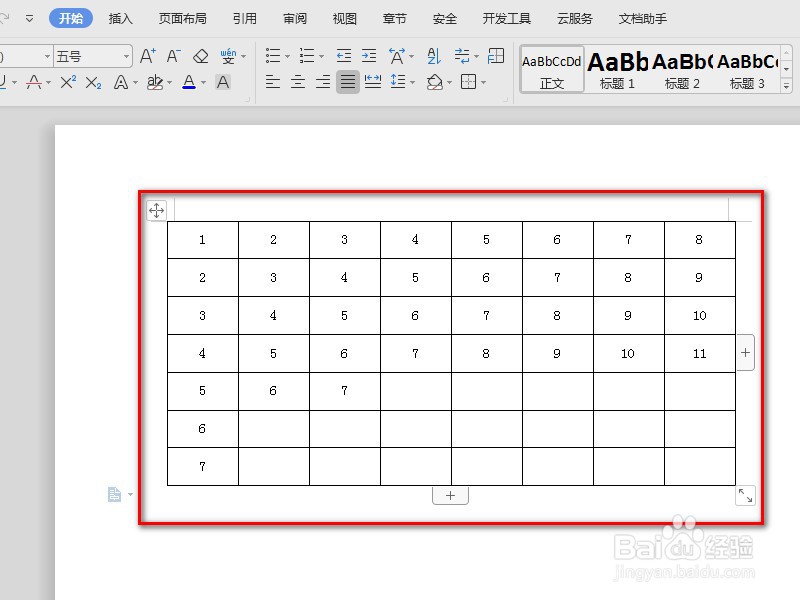Screen dimensions: 800x600
Task: Switch to the 引用 tab
Action: point(244,19)
